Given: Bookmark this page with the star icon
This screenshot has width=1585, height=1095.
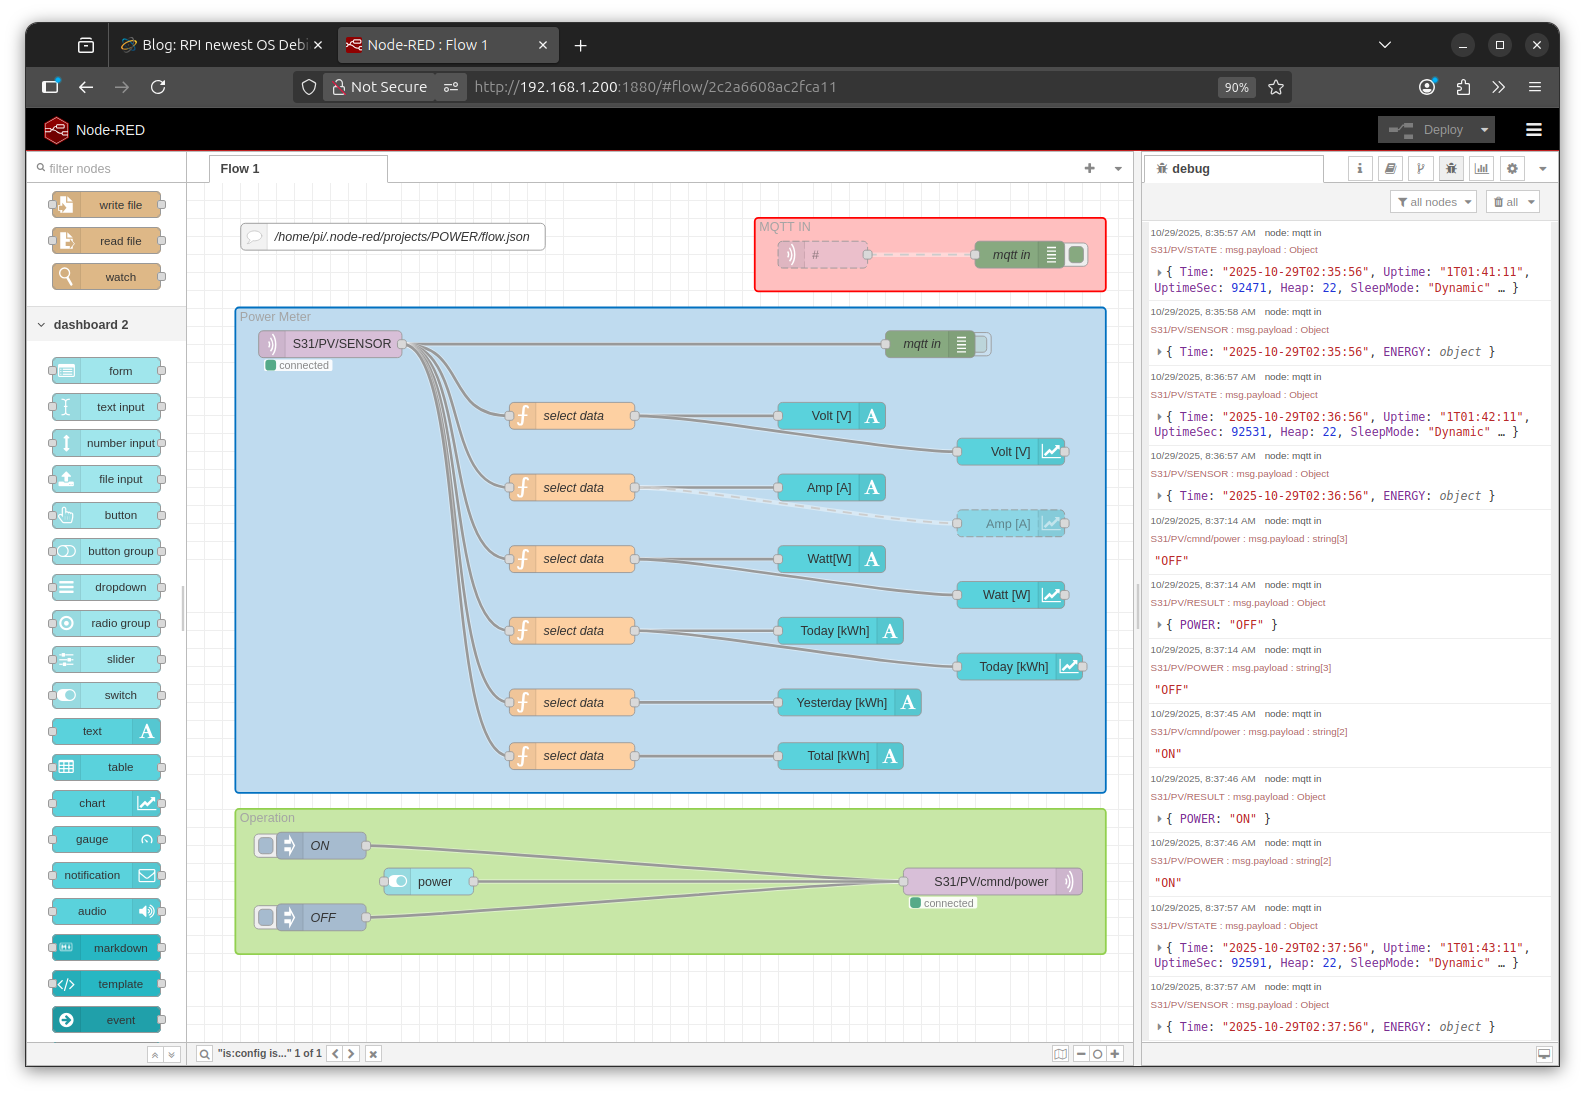Looking at the screenshot, I should 1276,87.
